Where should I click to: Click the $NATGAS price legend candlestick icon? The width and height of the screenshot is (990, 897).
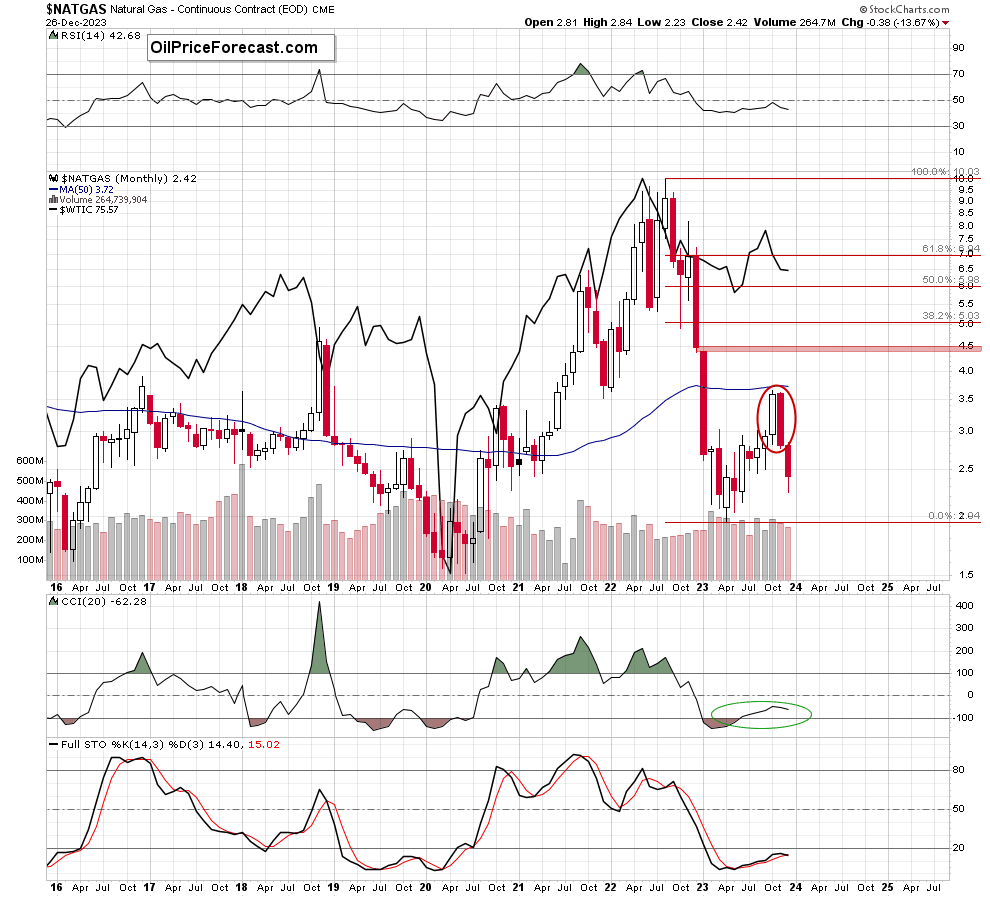coord(52,178)
